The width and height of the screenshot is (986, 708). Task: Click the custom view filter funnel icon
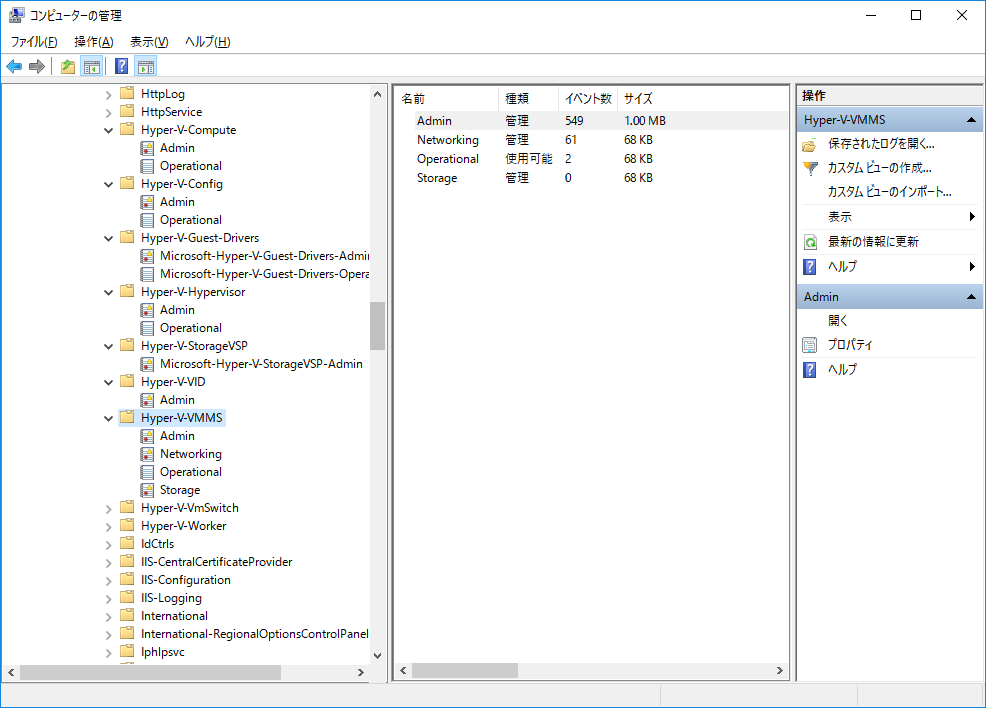coord(810,169)
